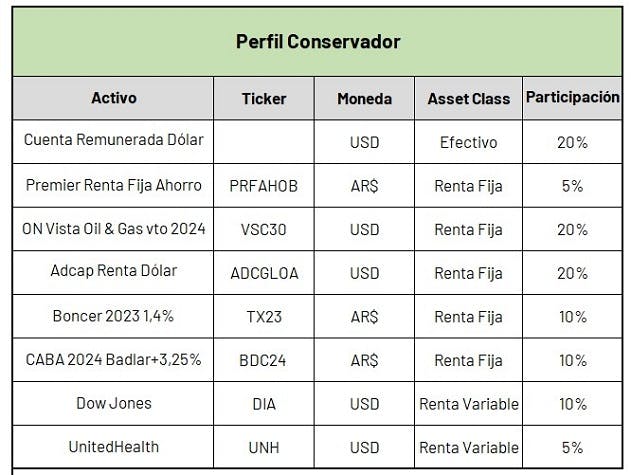Screen dimensions: 631x475
Task: Click the Moneda column header
Action: [x=364, y=98]
